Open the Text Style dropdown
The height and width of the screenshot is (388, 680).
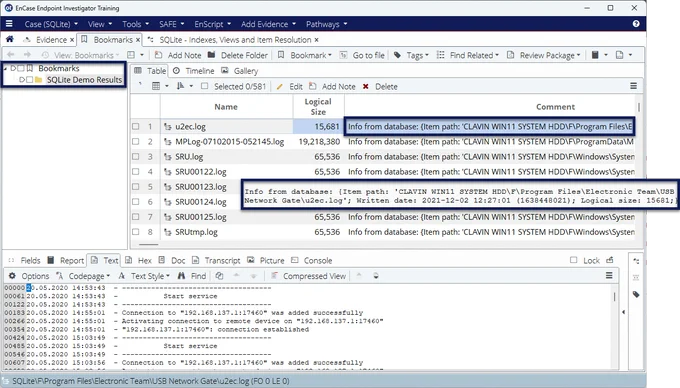tap(144, 276)
